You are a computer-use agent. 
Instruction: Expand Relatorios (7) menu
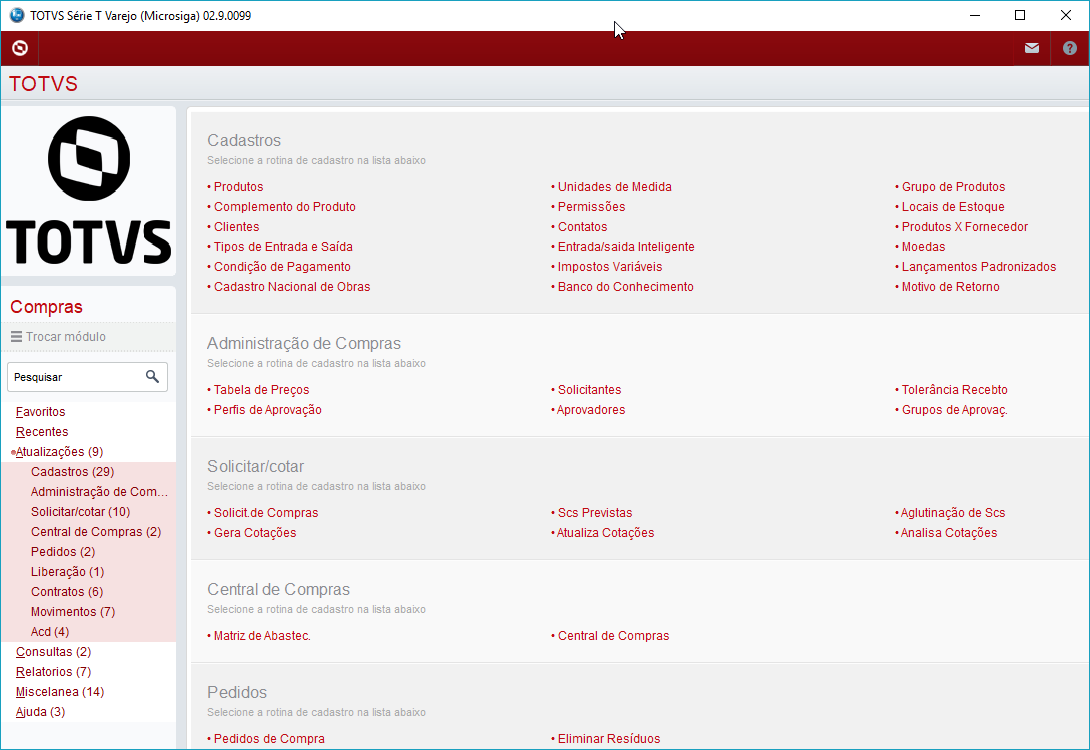coord(54,672)
